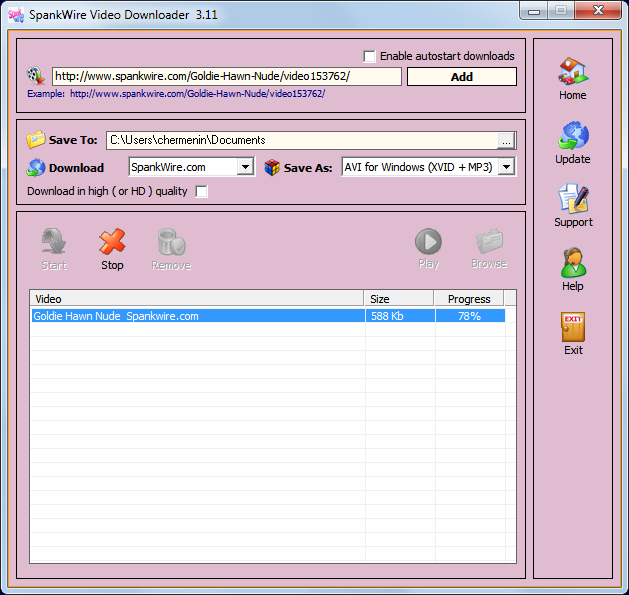Click the Save As cube icon
Screen dimensions: 629x595
272,167
